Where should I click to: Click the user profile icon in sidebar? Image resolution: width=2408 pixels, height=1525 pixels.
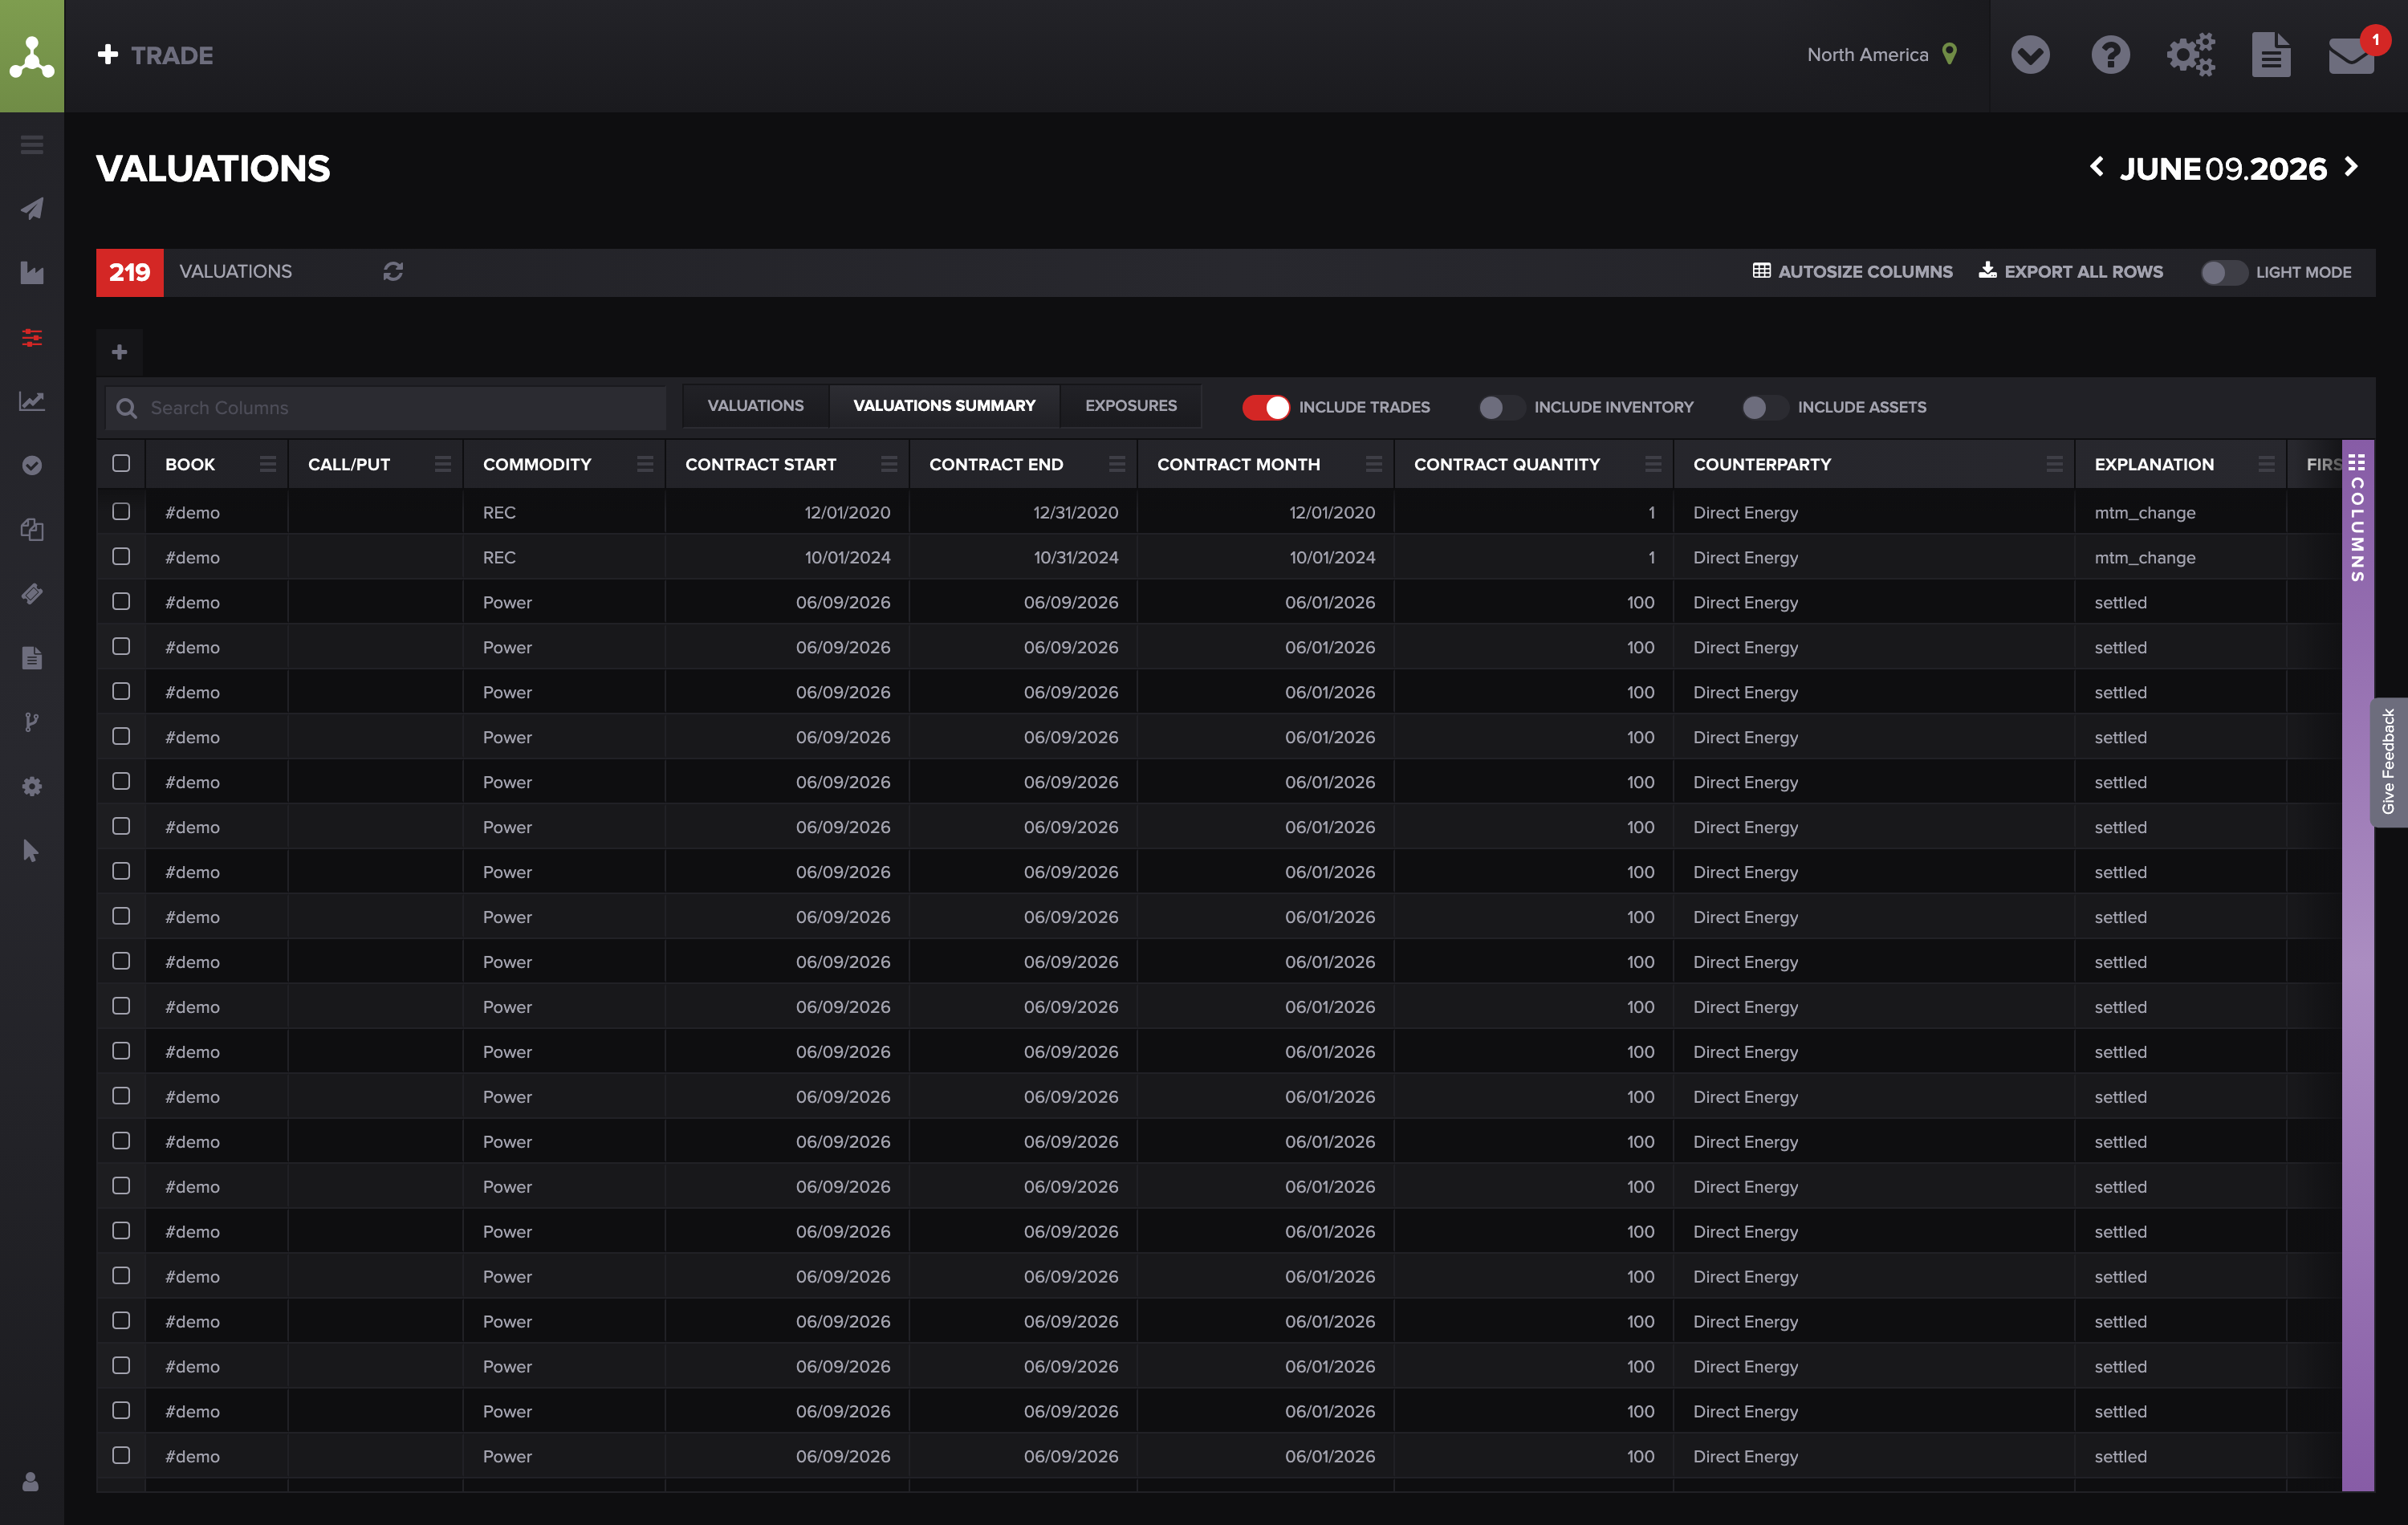click(31, 1481)
